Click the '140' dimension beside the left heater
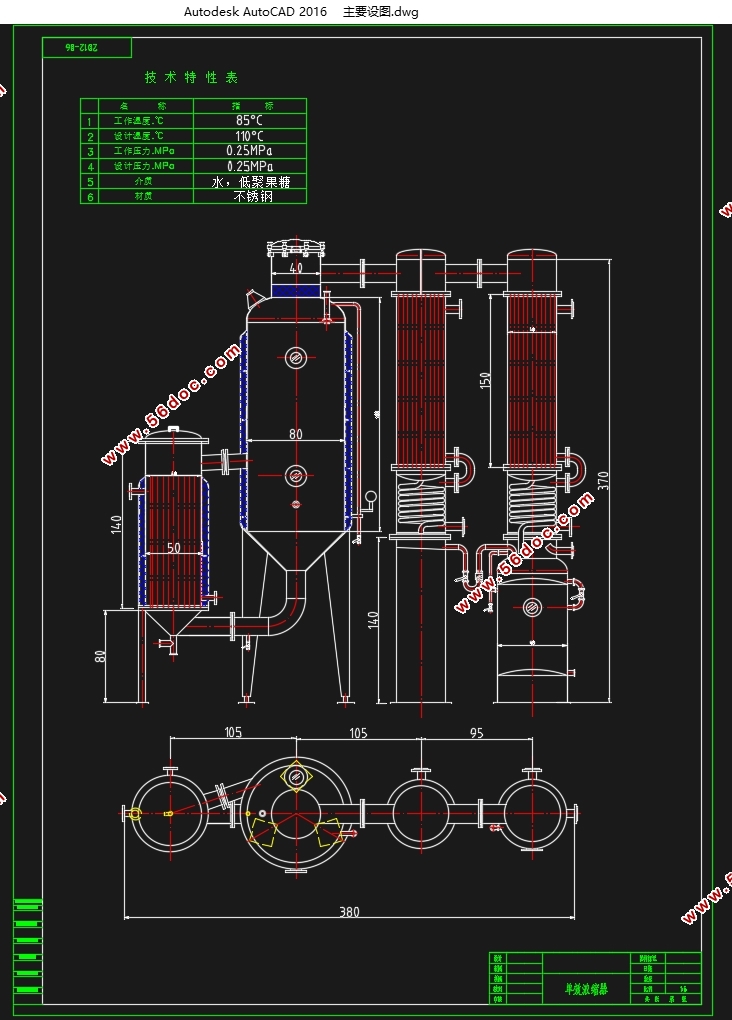This screenshot has height=1020, width=732. pos(116,524)
